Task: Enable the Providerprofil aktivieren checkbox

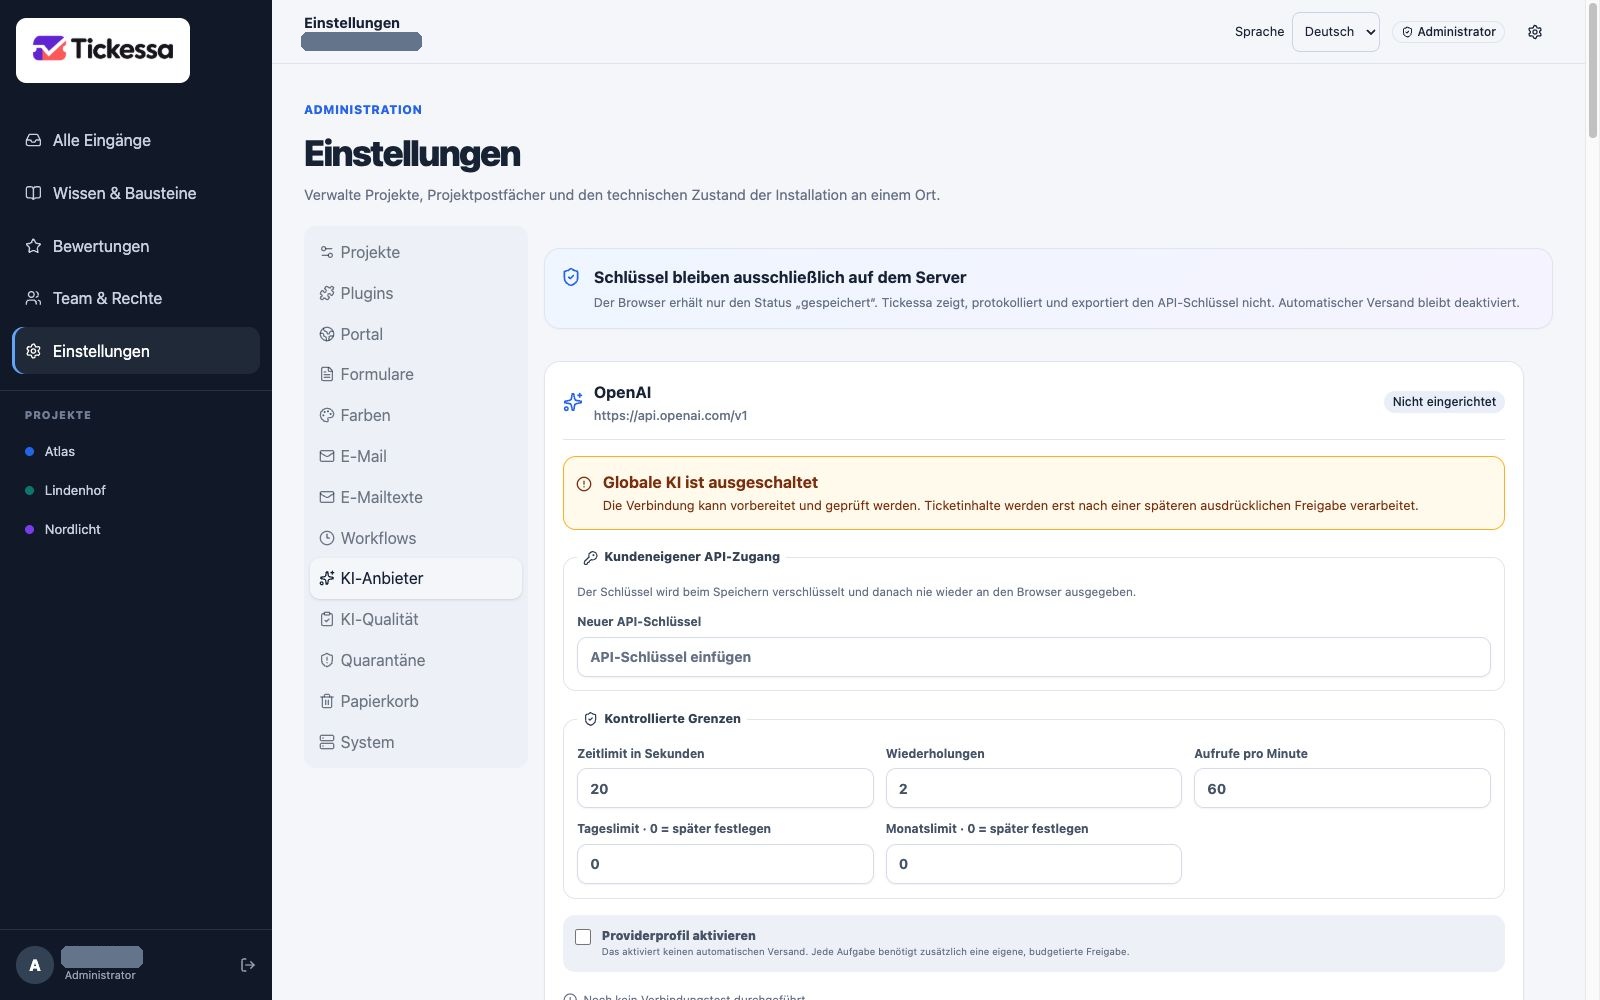Action: (583, 937)
